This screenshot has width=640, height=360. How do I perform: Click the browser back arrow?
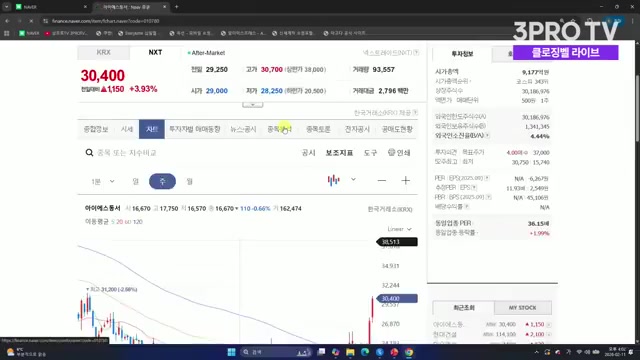click(7, 21)
